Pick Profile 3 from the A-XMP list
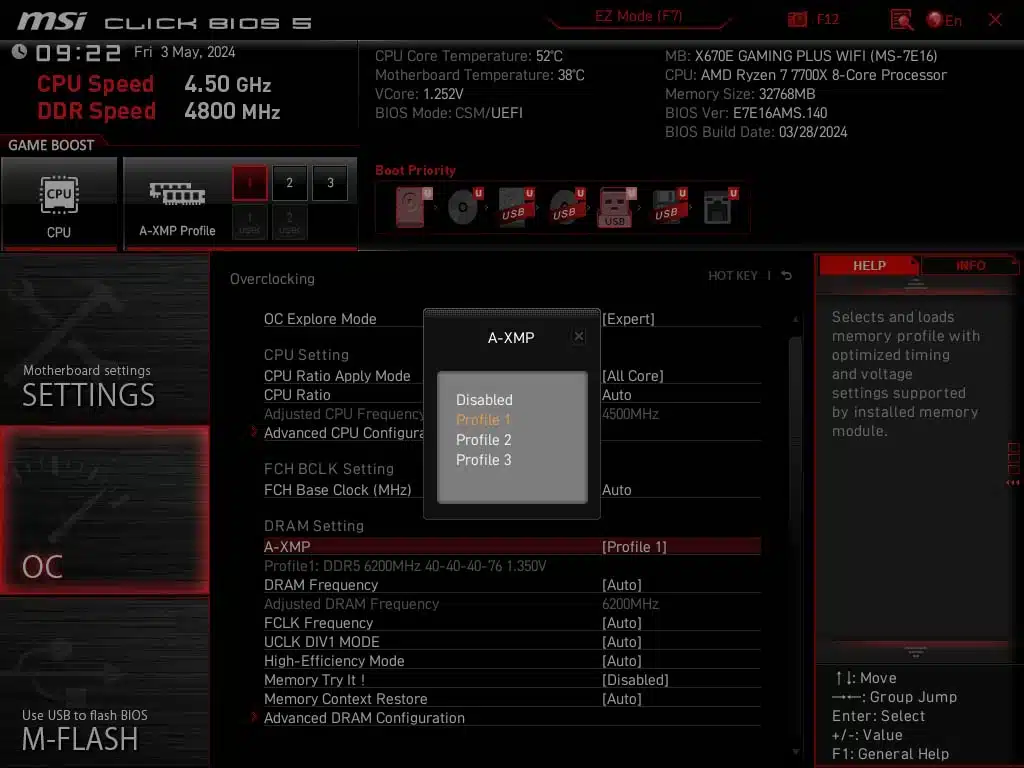Screen dimensions: 1024x768 [484, 460]
